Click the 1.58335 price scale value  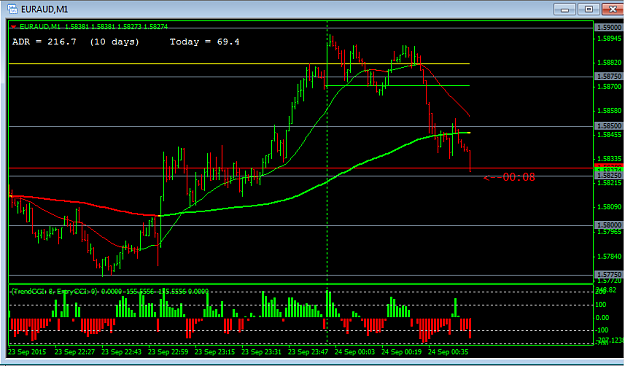click(609, 159)
